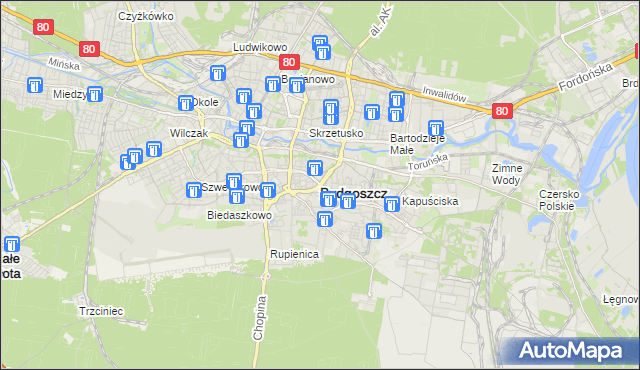The width and height of the screenshot is (640, 370).
Task: Click the Wilczak district label
Action: tap(189, 133)
